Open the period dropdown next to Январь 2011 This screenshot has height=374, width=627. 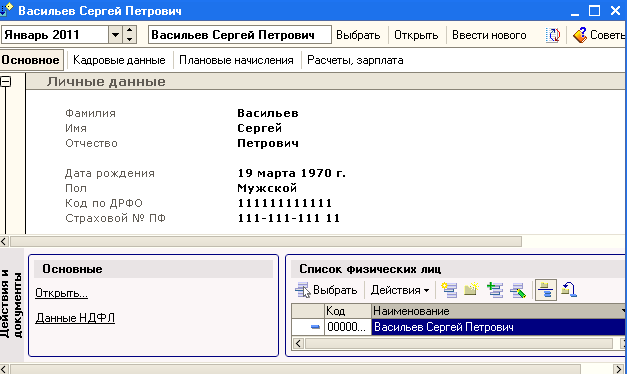pyautogui.click(x=115, y=35)
